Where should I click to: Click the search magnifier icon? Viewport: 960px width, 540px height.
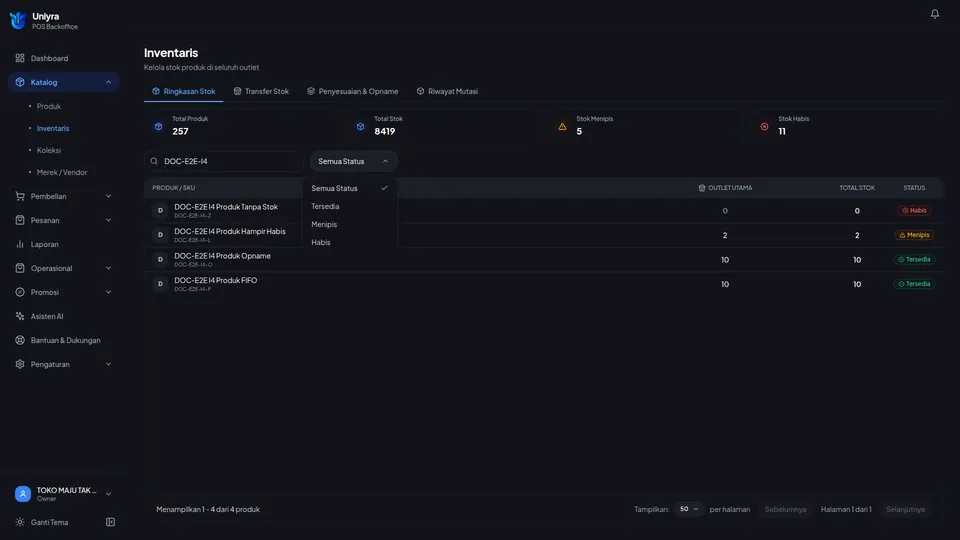[x=154, y=161]
